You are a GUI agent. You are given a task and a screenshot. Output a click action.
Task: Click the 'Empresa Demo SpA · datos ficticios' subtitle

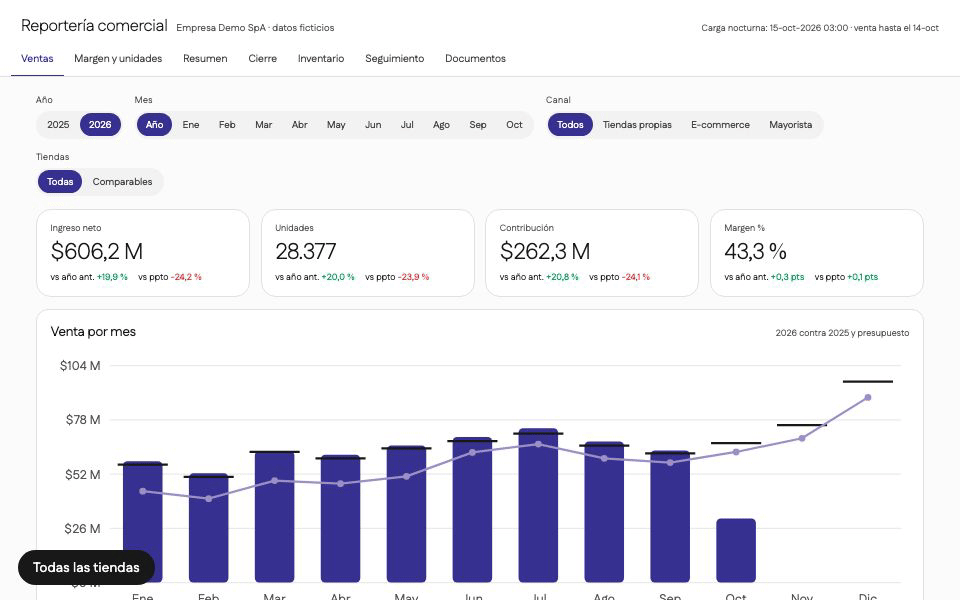click(255, 28)
